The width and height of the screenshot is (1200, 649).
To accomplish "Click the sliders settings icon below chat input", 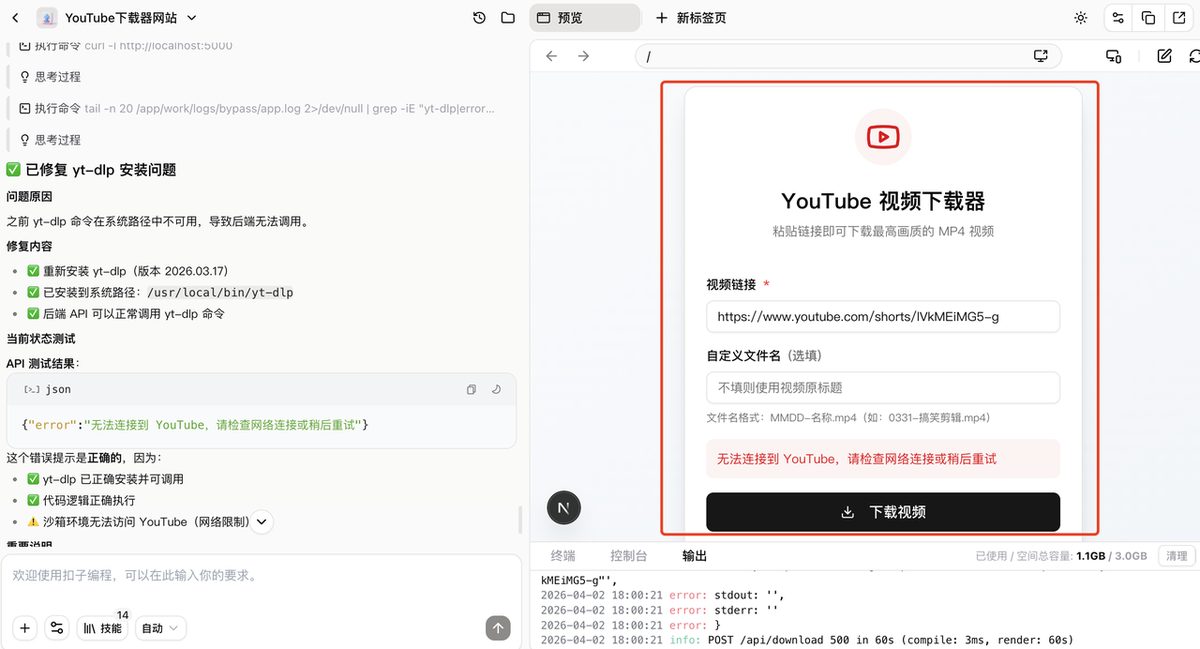I will click(57, 628).
